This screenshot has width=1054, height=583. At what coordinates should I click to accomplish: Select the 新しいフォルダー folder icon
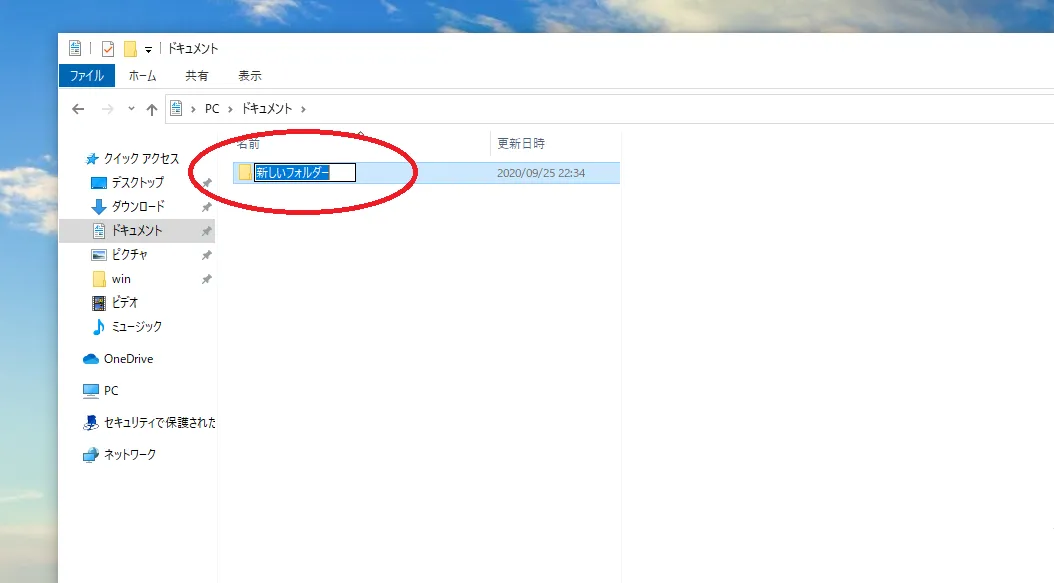point(244,173)
